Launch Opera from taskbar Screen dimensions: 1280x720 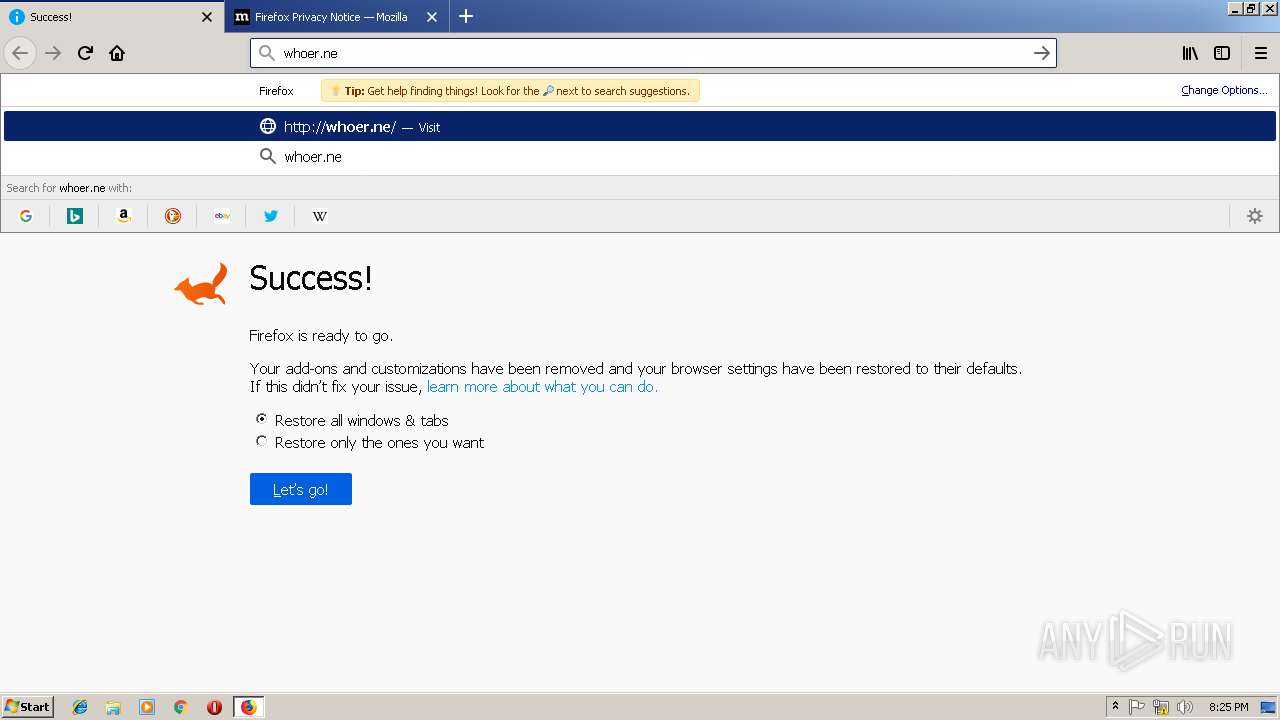(214, 707)
